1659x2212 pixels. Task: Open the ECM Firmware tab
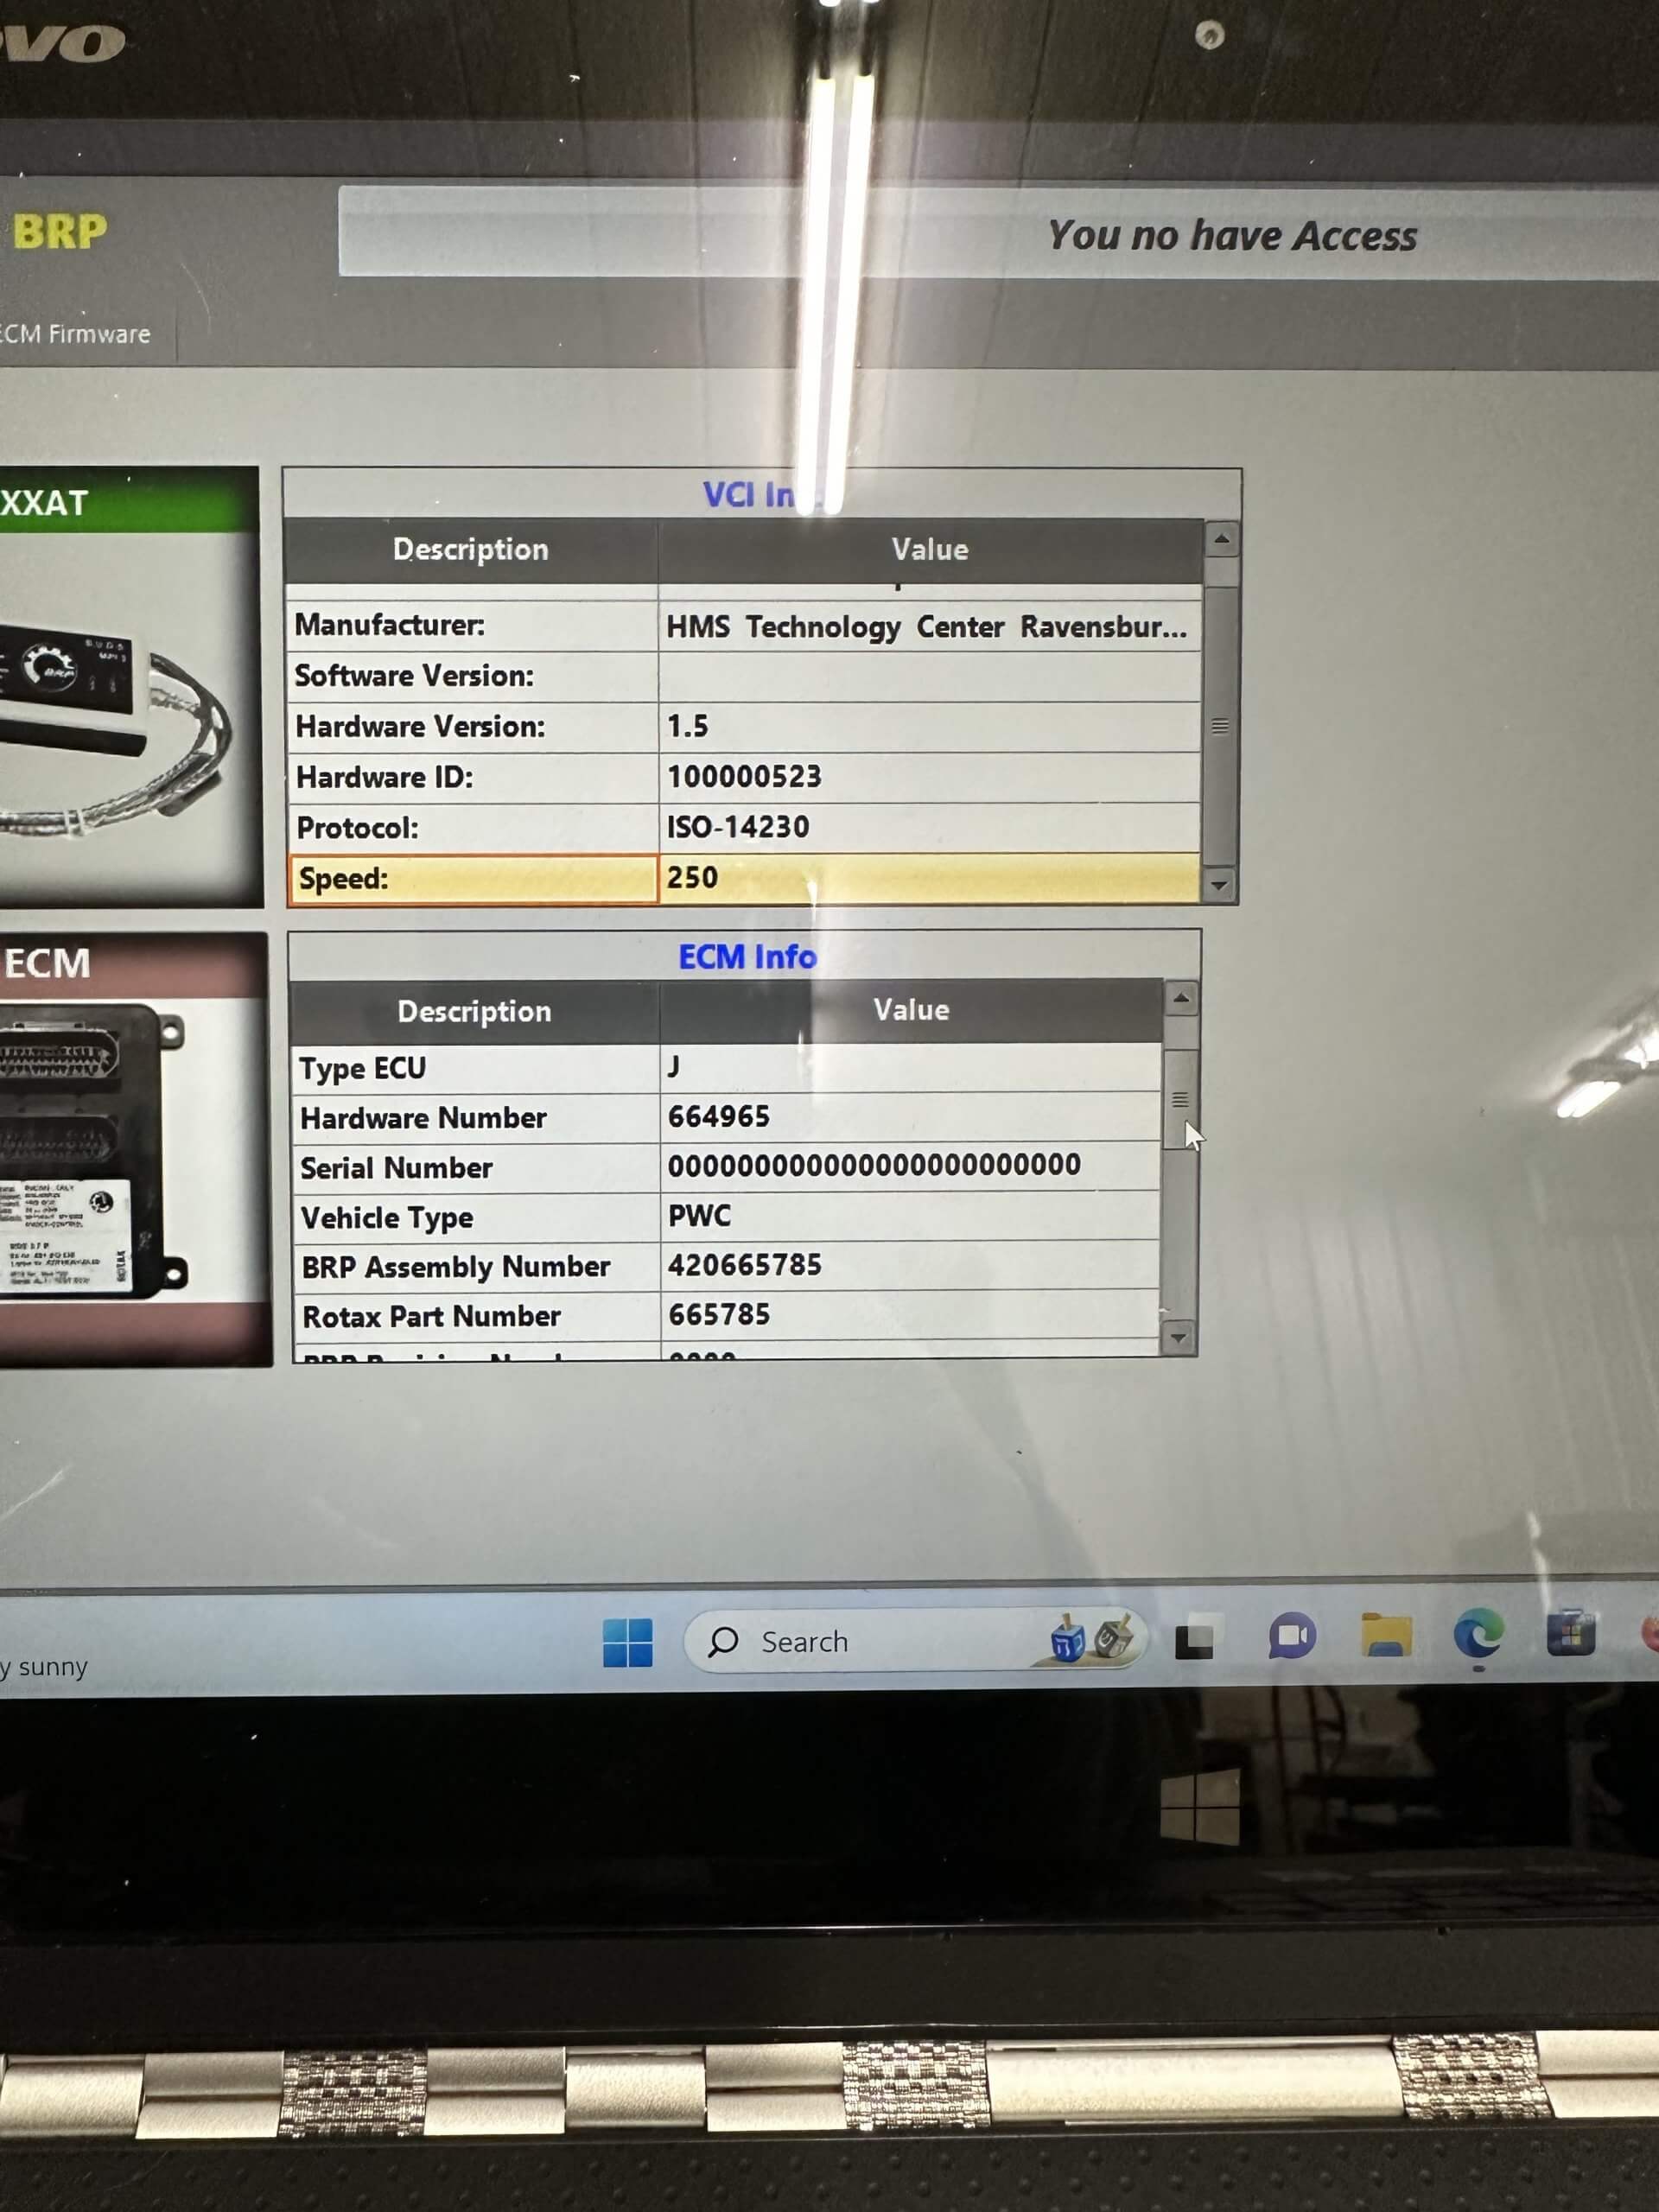pyautogui.click(x=75, y=333)
